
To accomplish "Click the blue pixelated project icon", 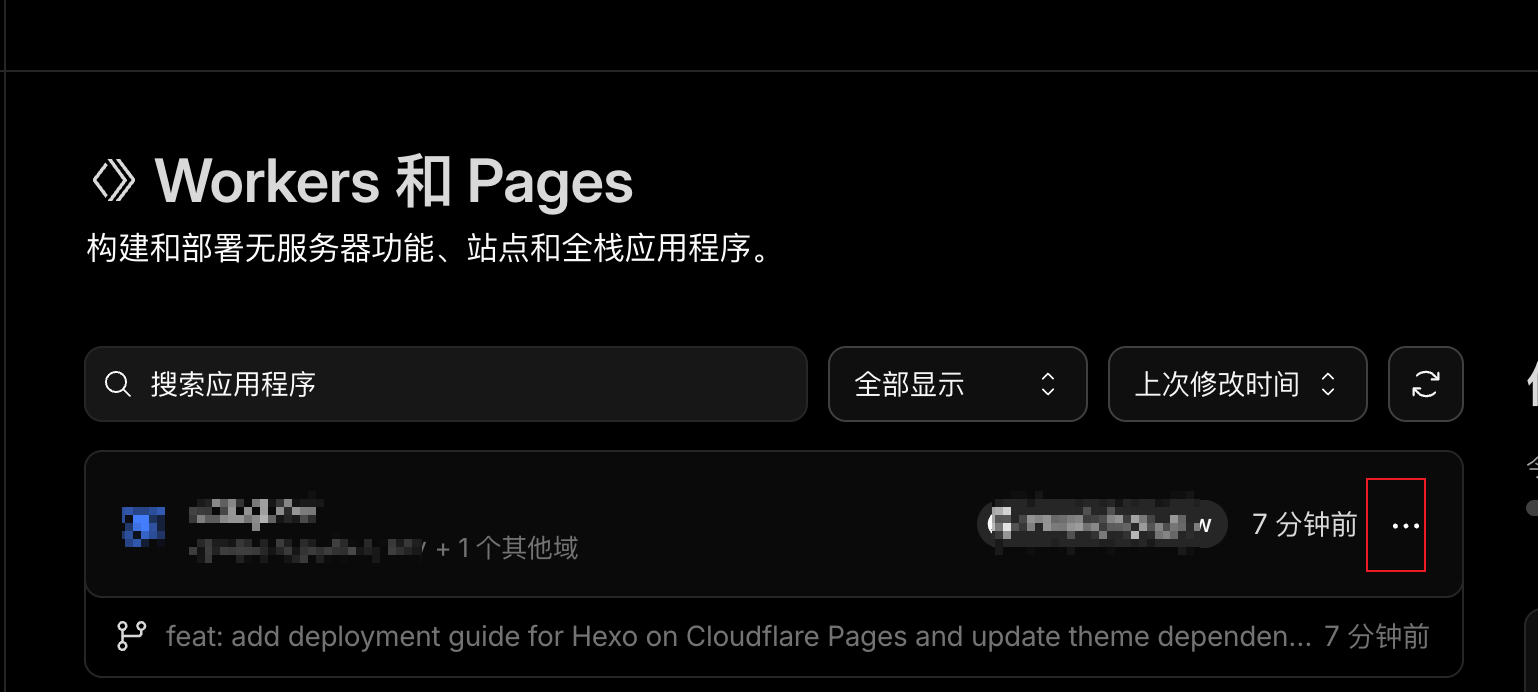I will (x=143, y=526).
